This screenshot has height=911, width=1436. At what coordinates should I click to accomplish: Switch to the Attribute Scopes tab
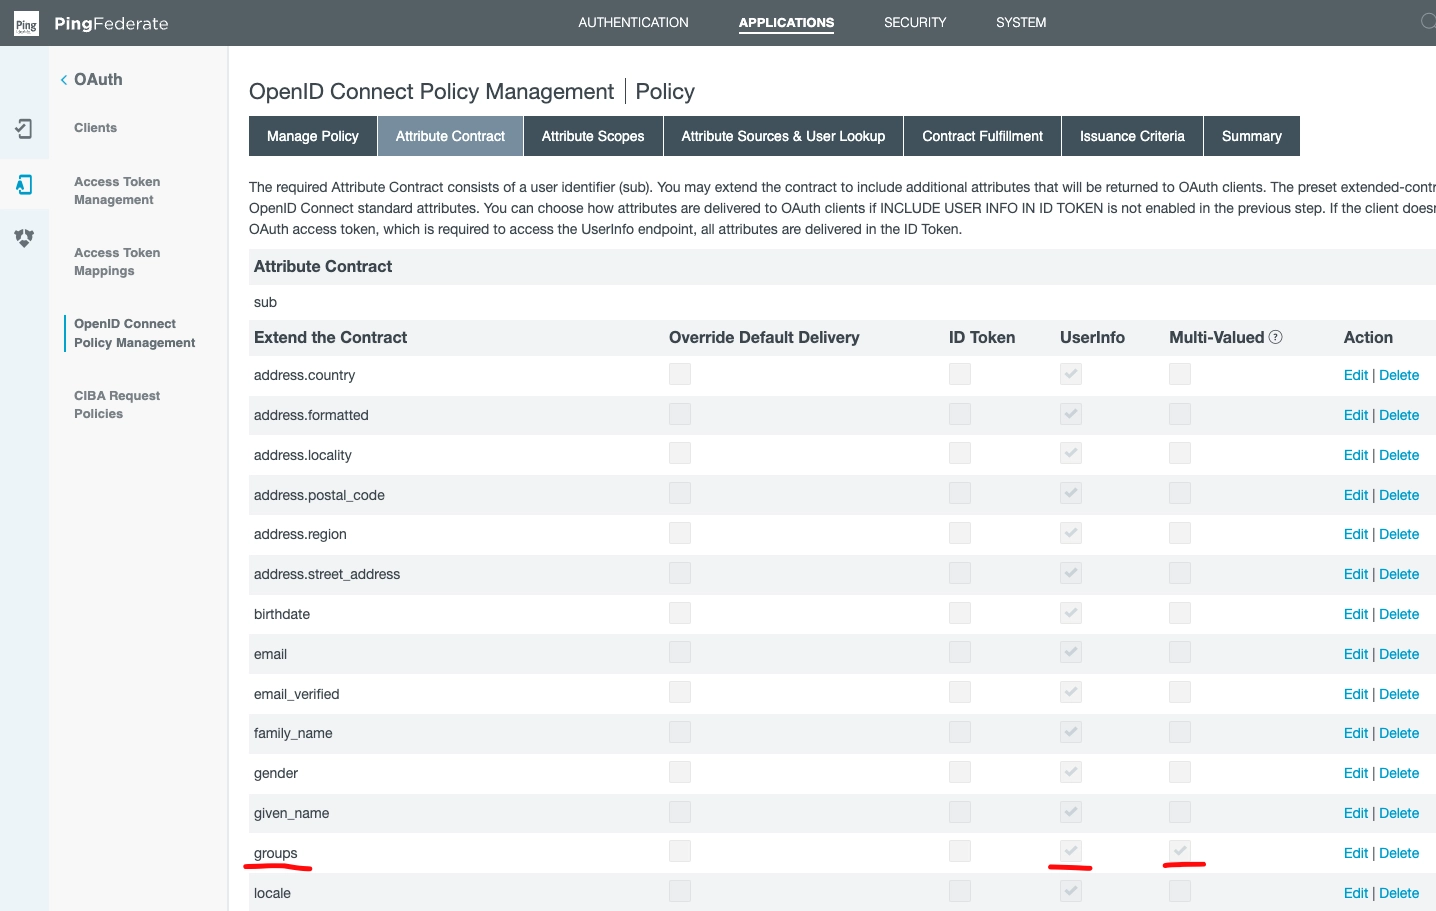tap(593, 136)
